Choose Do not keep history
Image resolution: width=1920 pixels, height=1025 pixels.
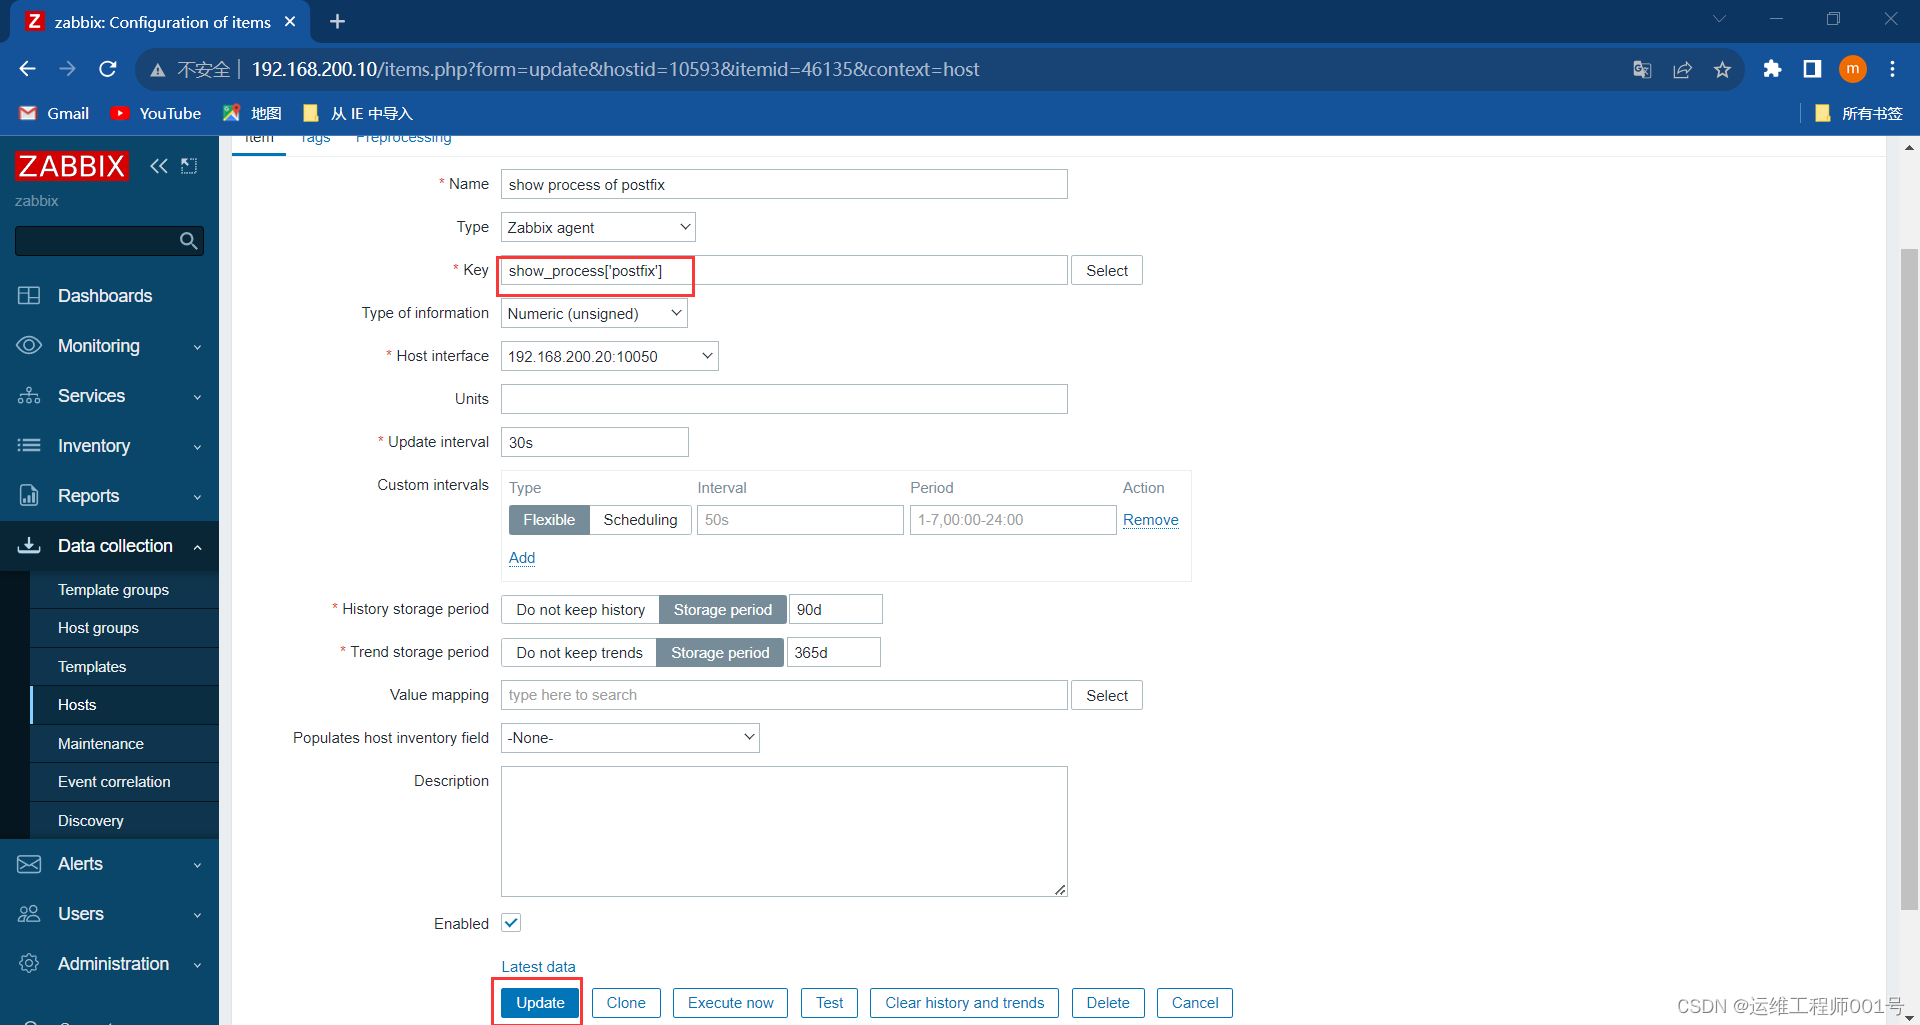[x=580, y=610]
